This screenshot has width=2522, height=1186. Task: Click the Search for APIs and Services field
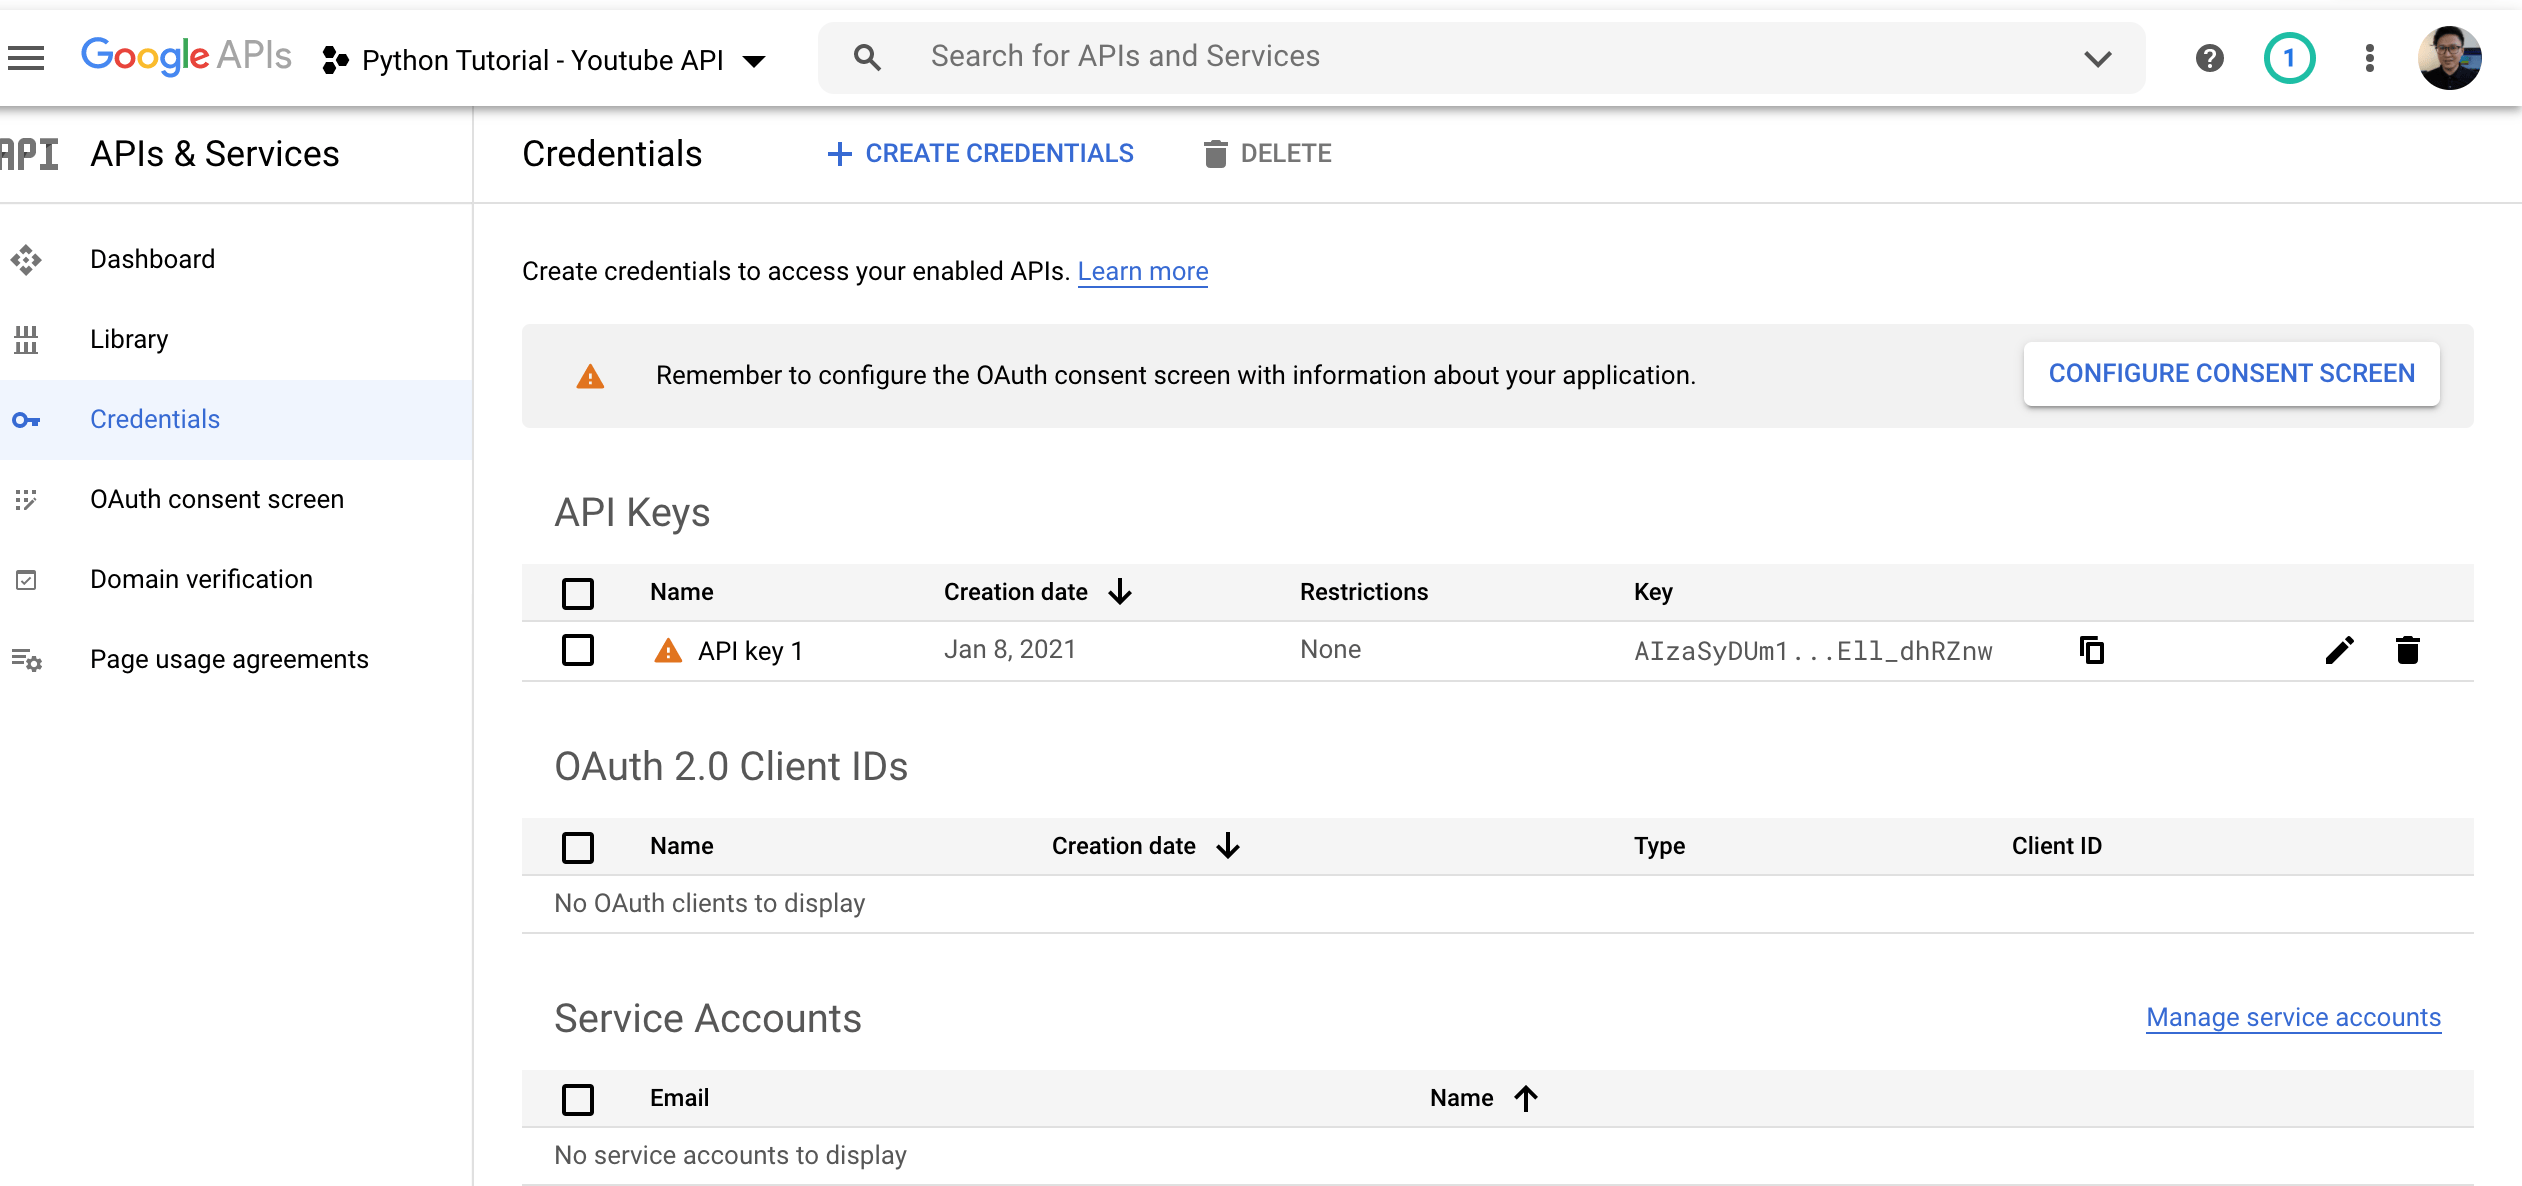(x=1125, y=56)
